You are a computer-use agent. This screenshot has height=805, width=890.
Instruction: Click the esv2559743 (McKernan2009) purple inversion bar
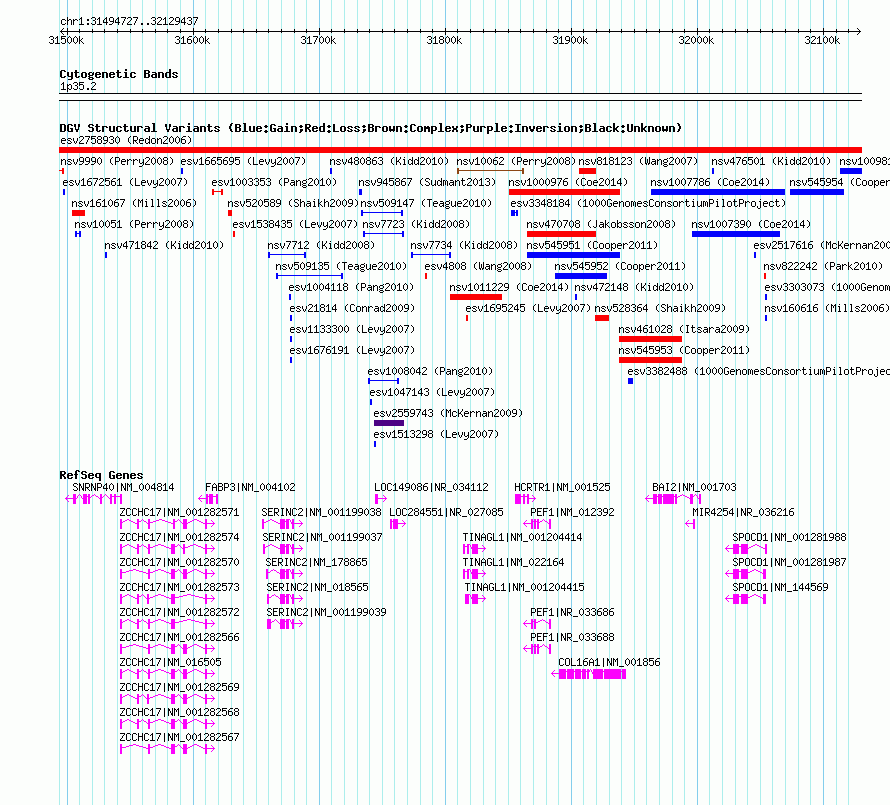point(389,423)
